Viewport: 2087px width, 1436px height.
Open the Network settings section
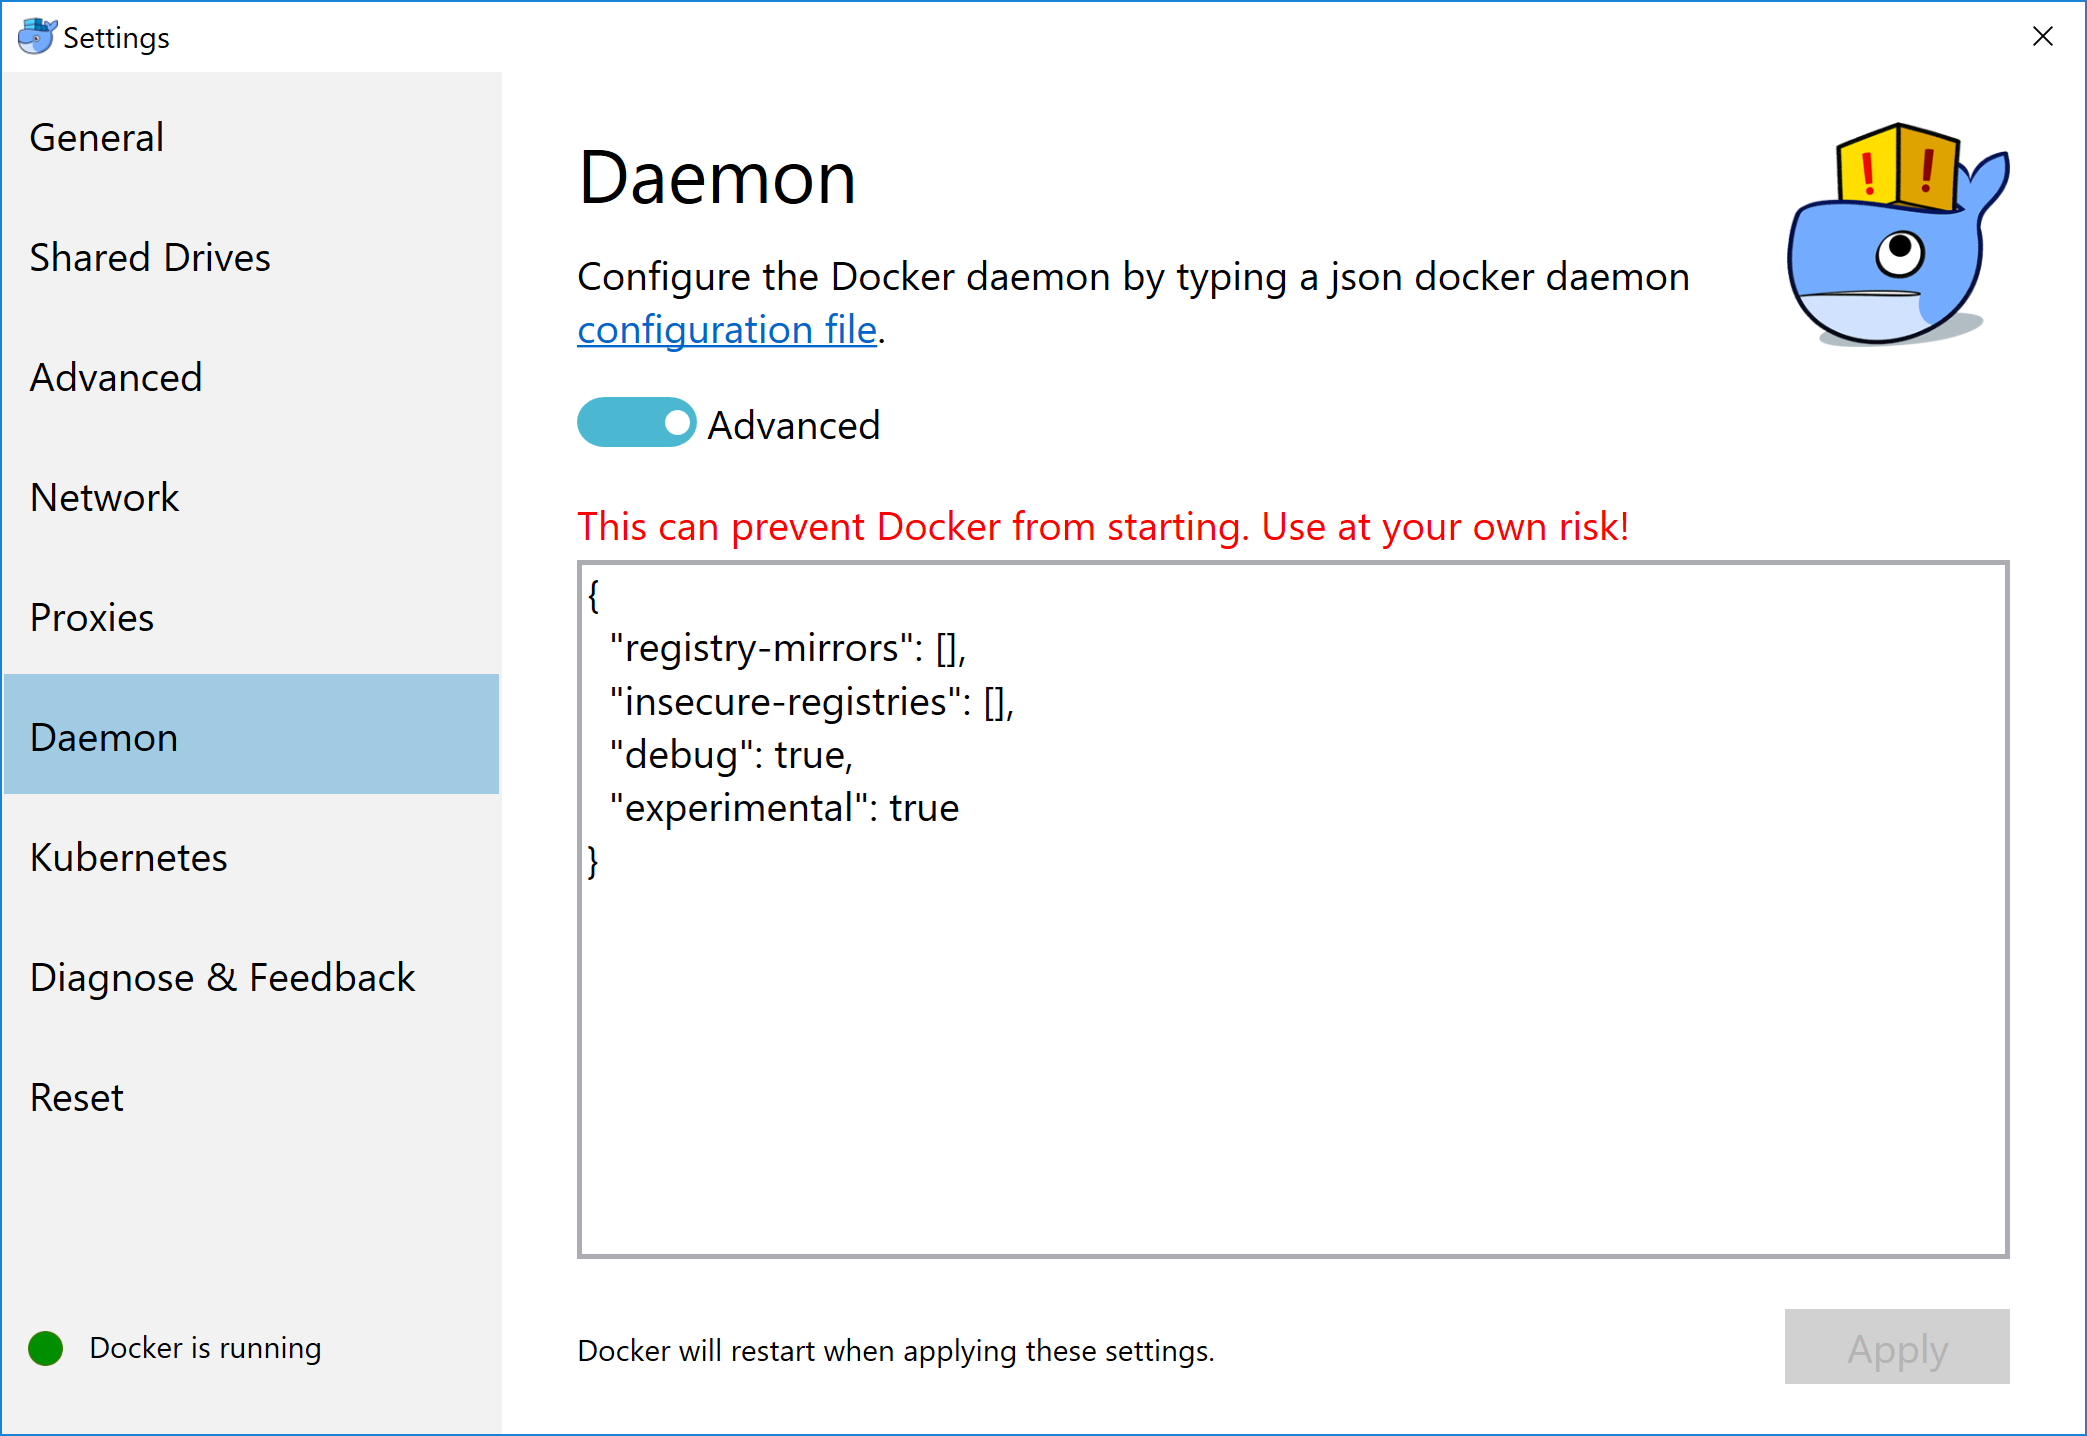click(x=105, y=497)
